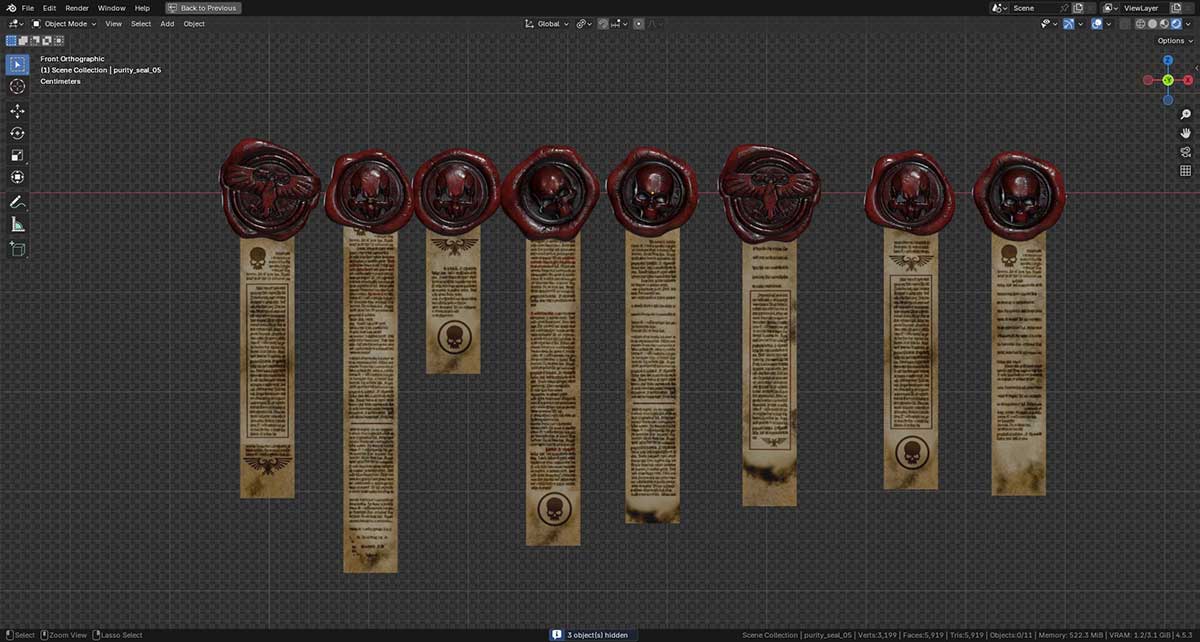Choose the Invert selection mode icon
Screen dimensions: 1200x642
[x=47, y=41]
